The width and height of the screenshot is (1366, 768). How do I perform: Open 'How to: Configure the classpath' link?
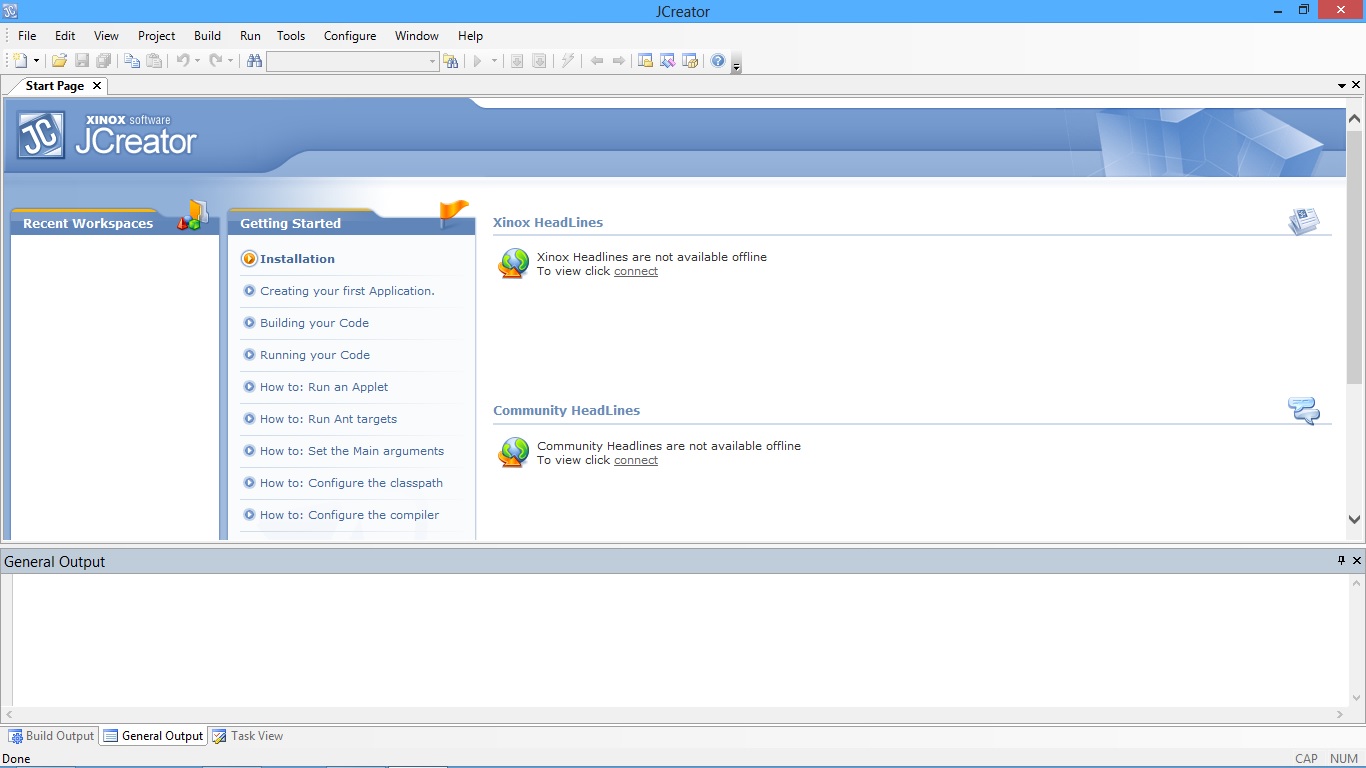351,483
